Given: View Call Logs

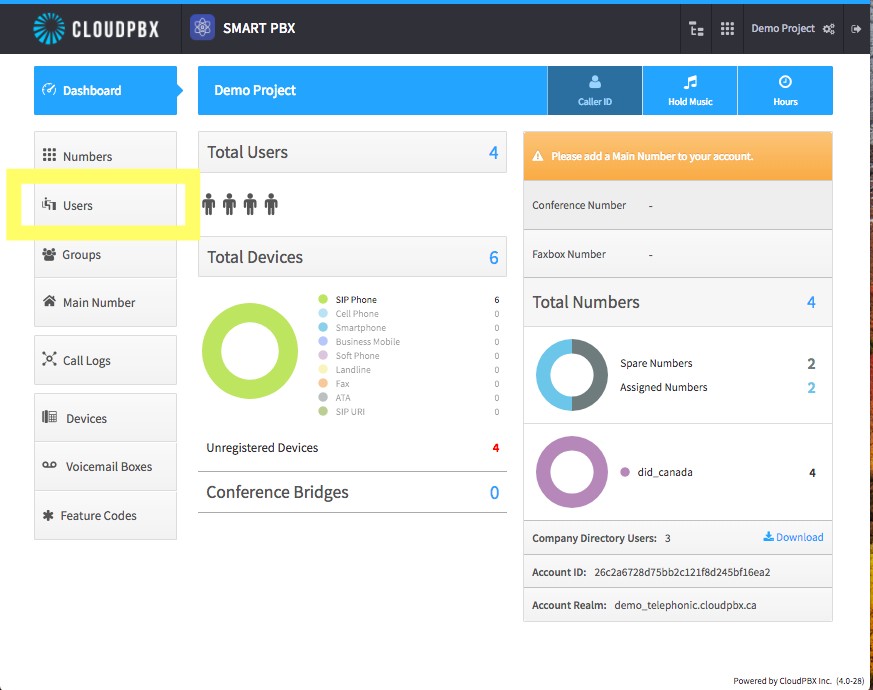Looking at the screenshot, I should click(105, 360).
